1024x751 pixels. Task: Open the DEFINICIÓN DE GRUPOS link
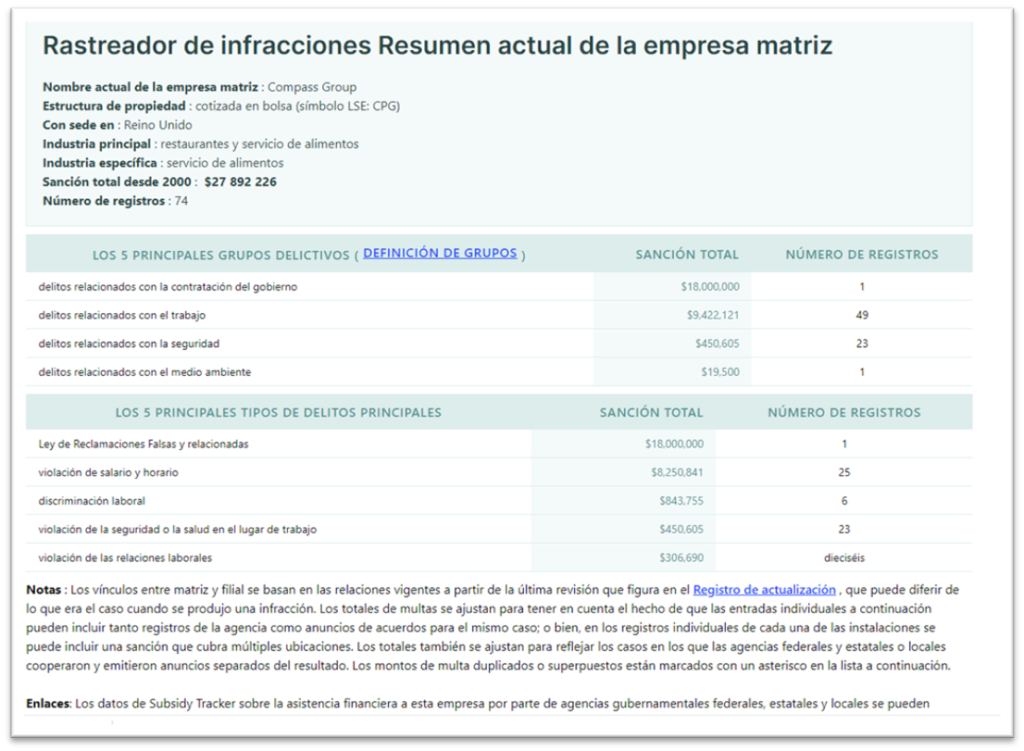click(x=440, y=253)
